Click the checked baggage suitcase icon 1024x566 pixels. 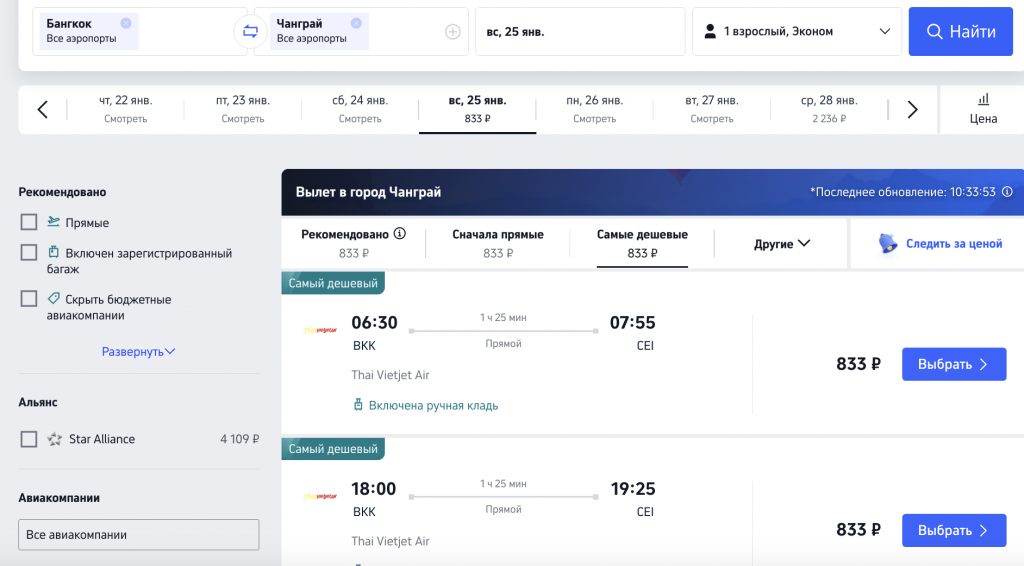(x=54, y=252)
